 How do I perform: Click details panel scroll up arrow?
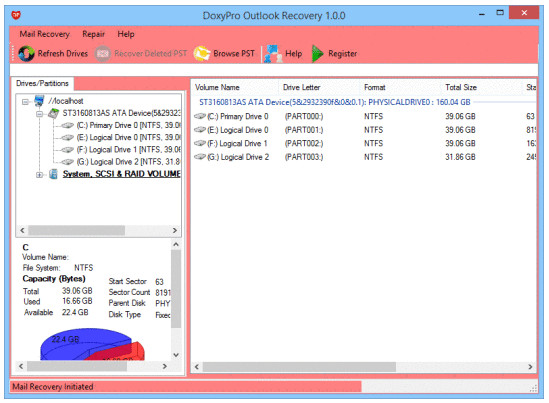[176, 244]
